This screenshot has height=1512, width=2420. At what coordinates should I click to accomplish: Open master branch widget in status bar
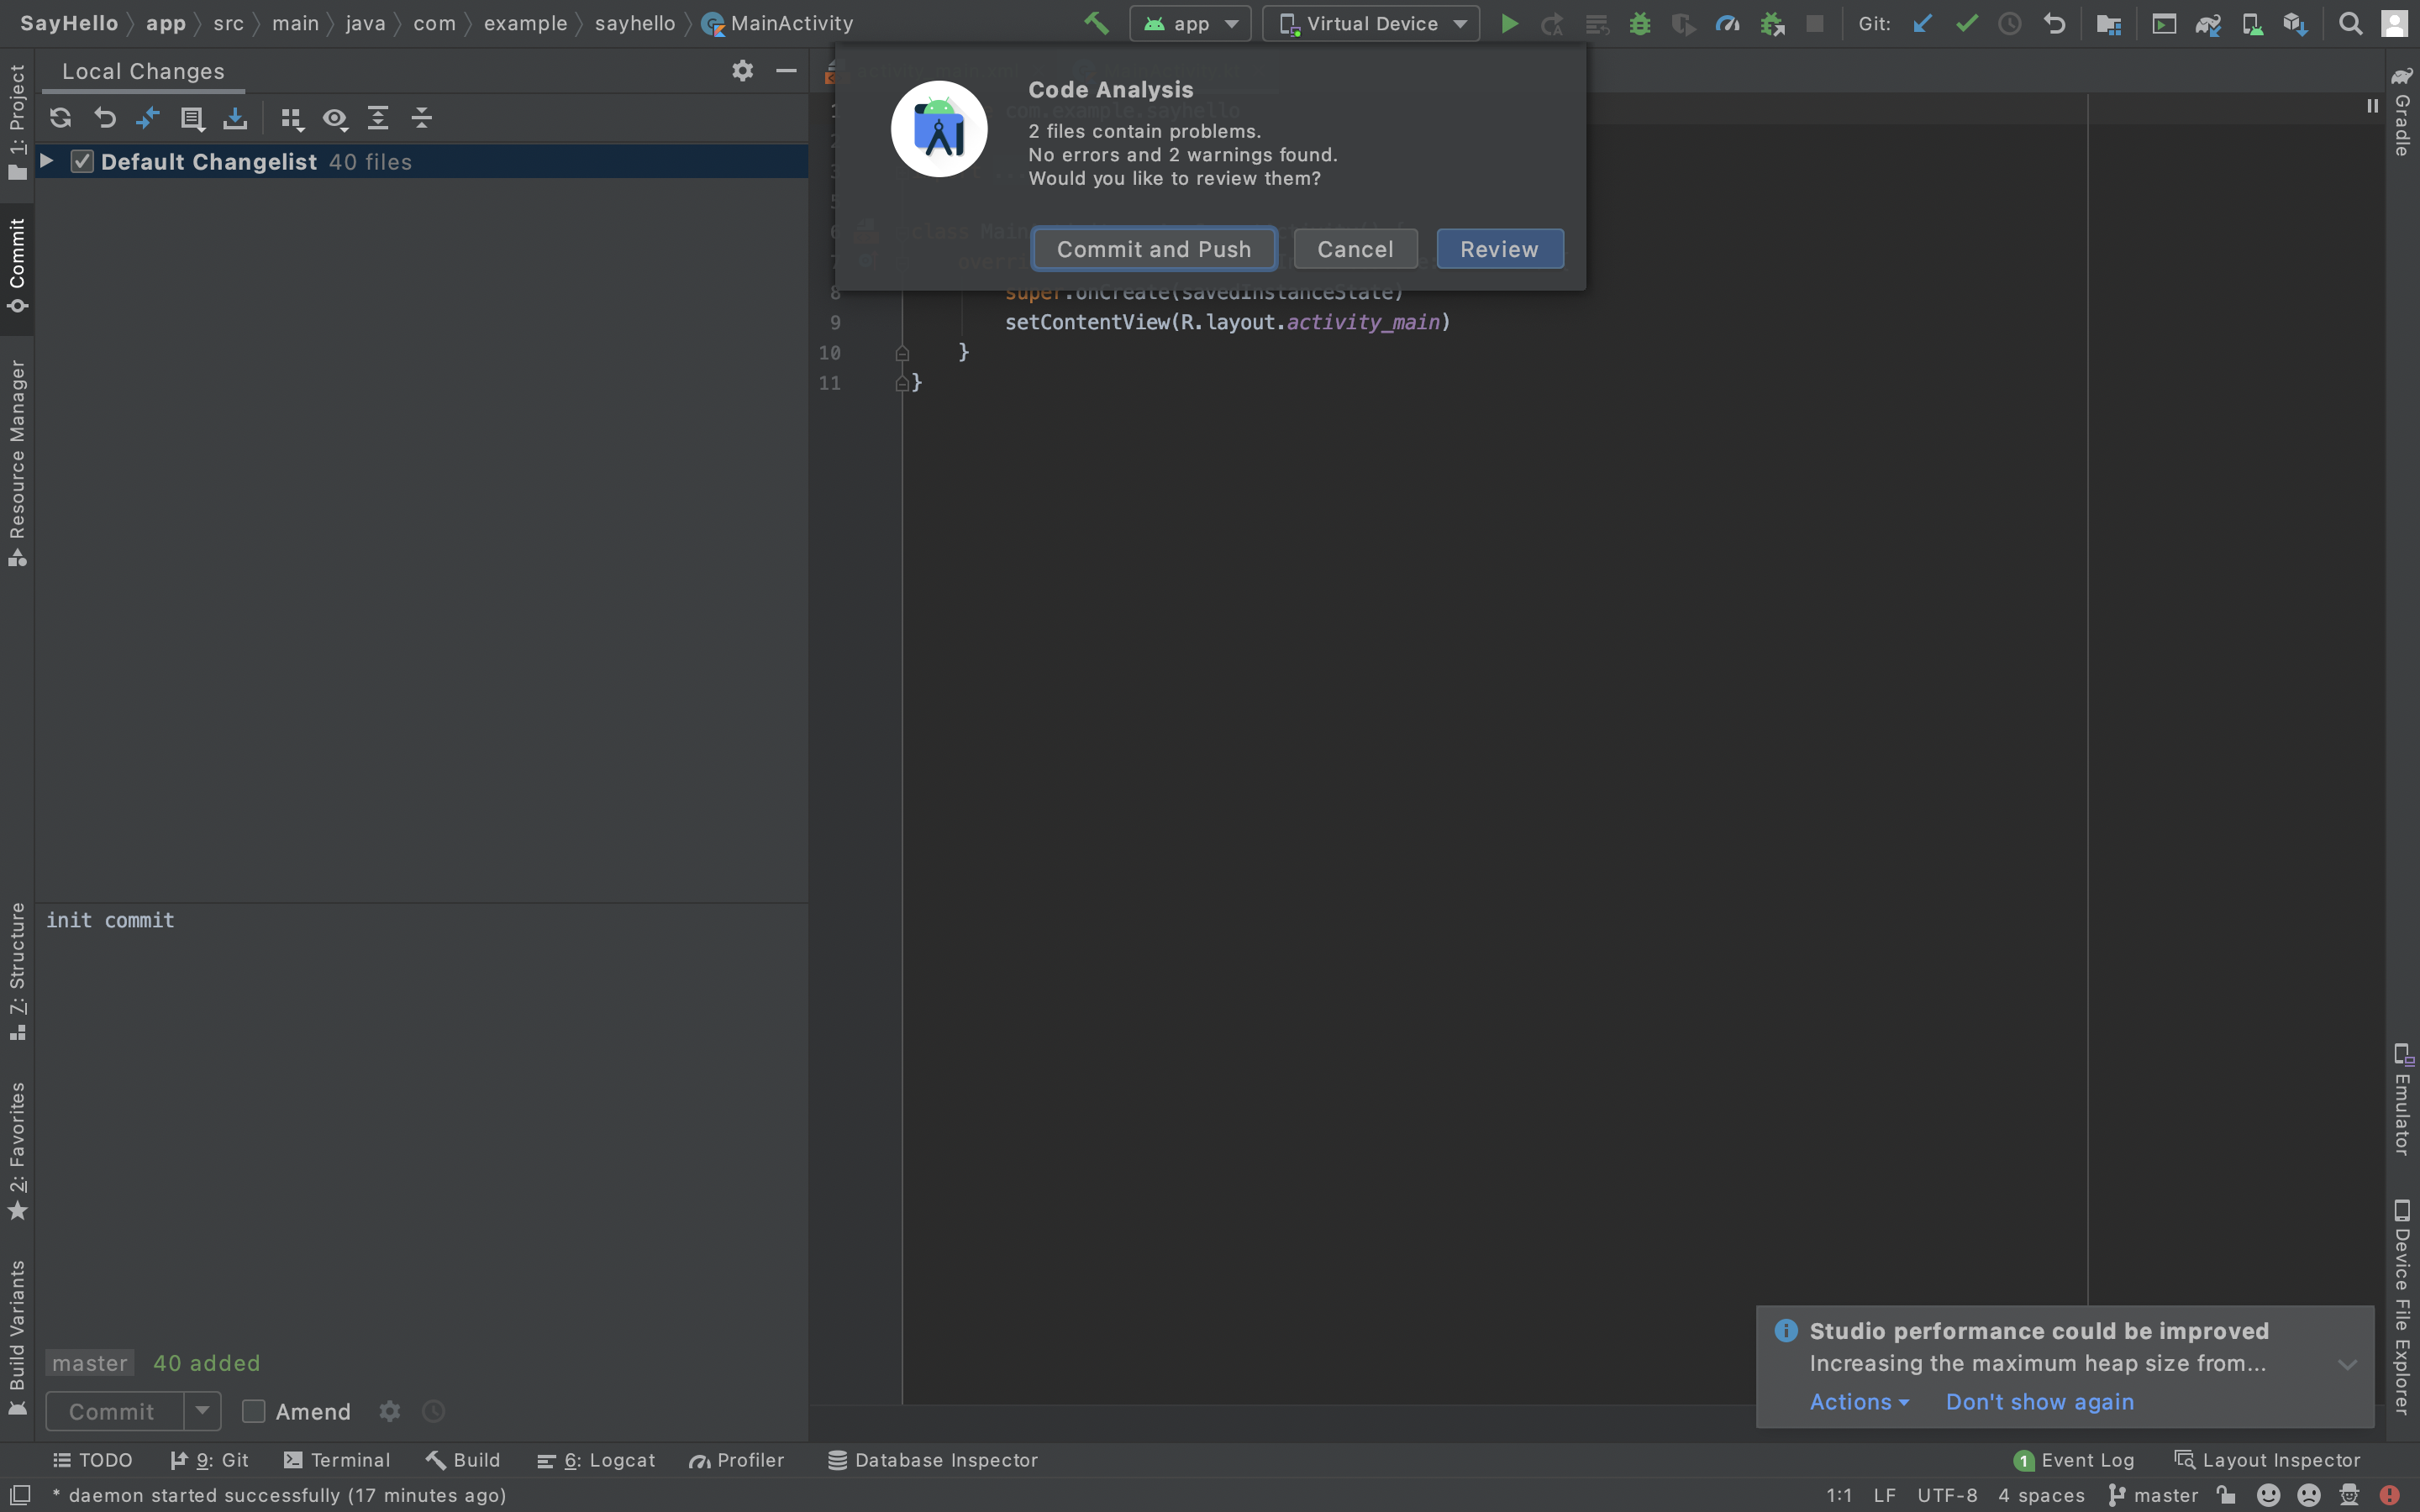2154,1495
